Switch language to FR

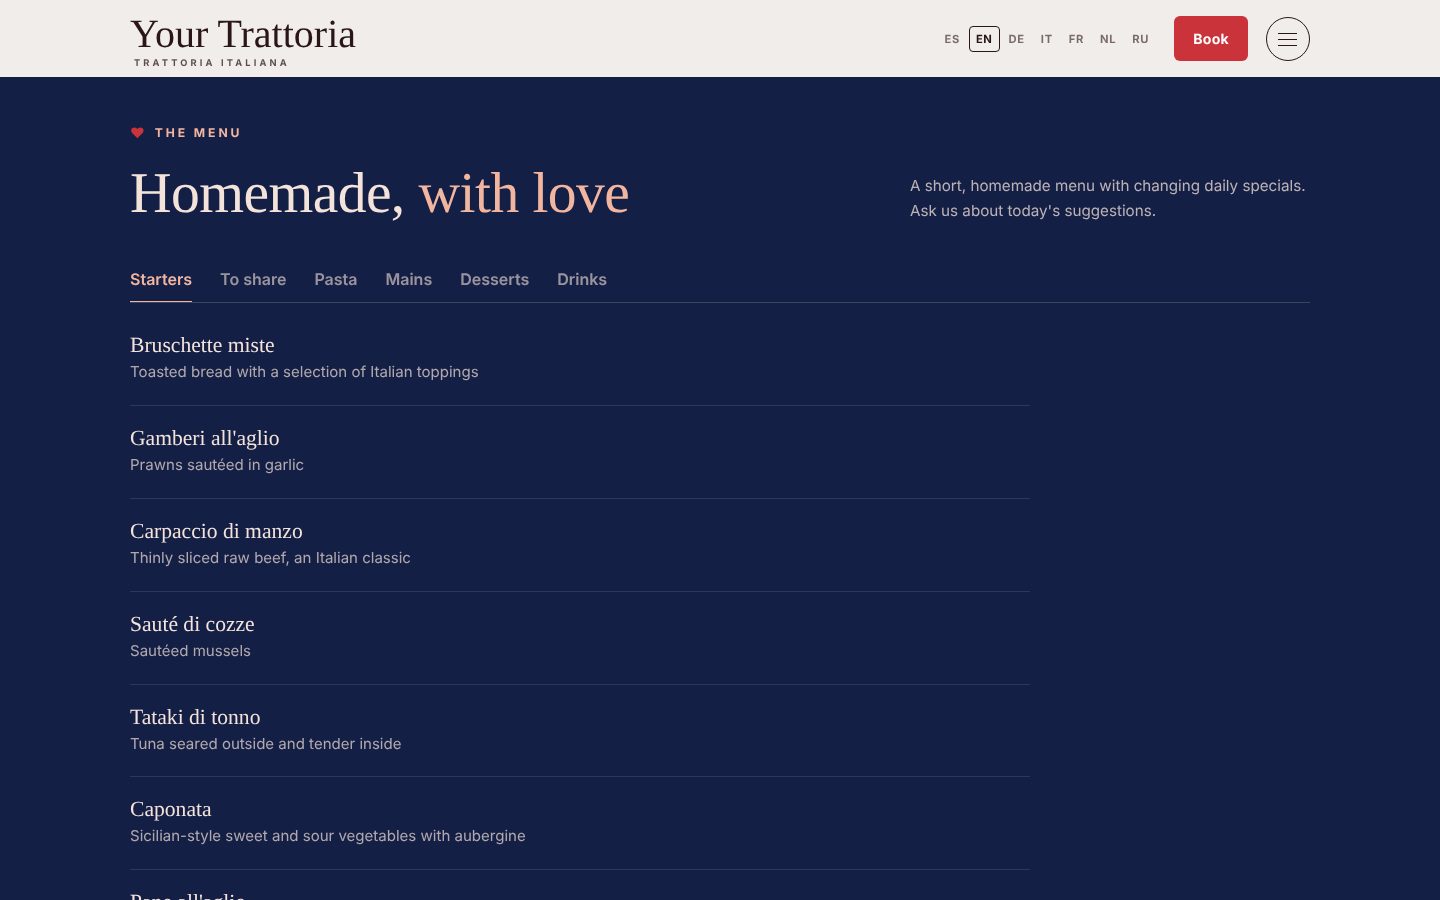tap(1076, 39)
